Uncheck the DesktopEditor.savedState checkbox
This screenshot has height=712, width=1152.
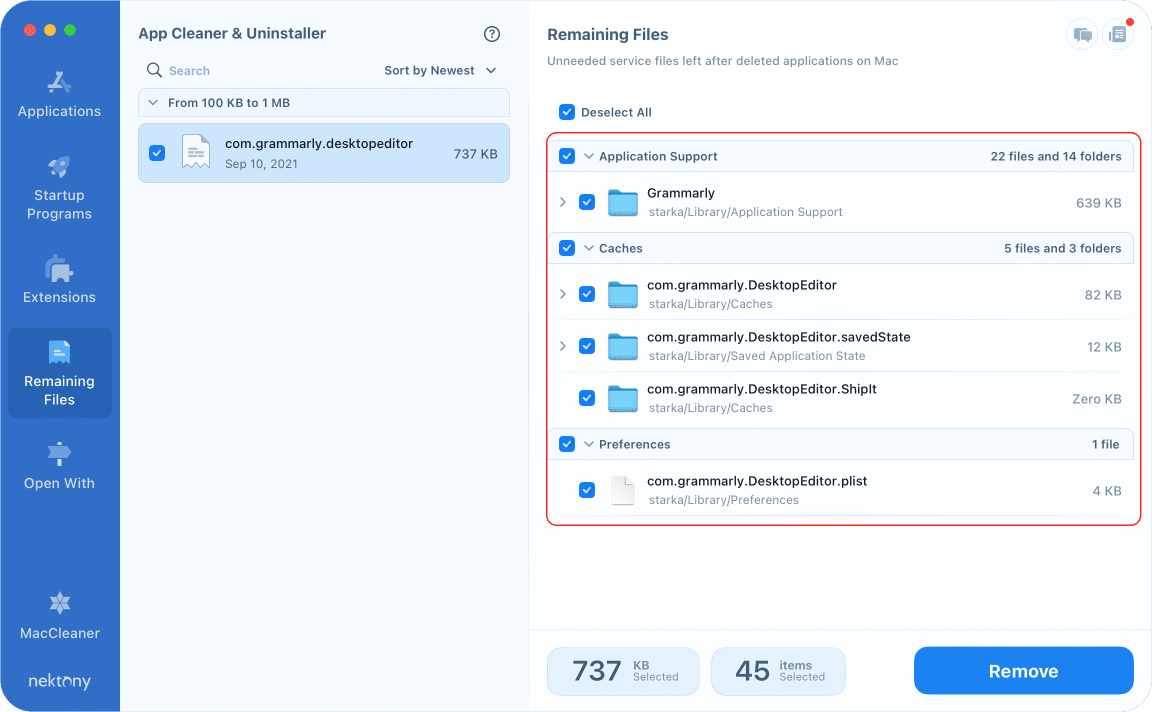pyautogui.click(x=586, y=346)
